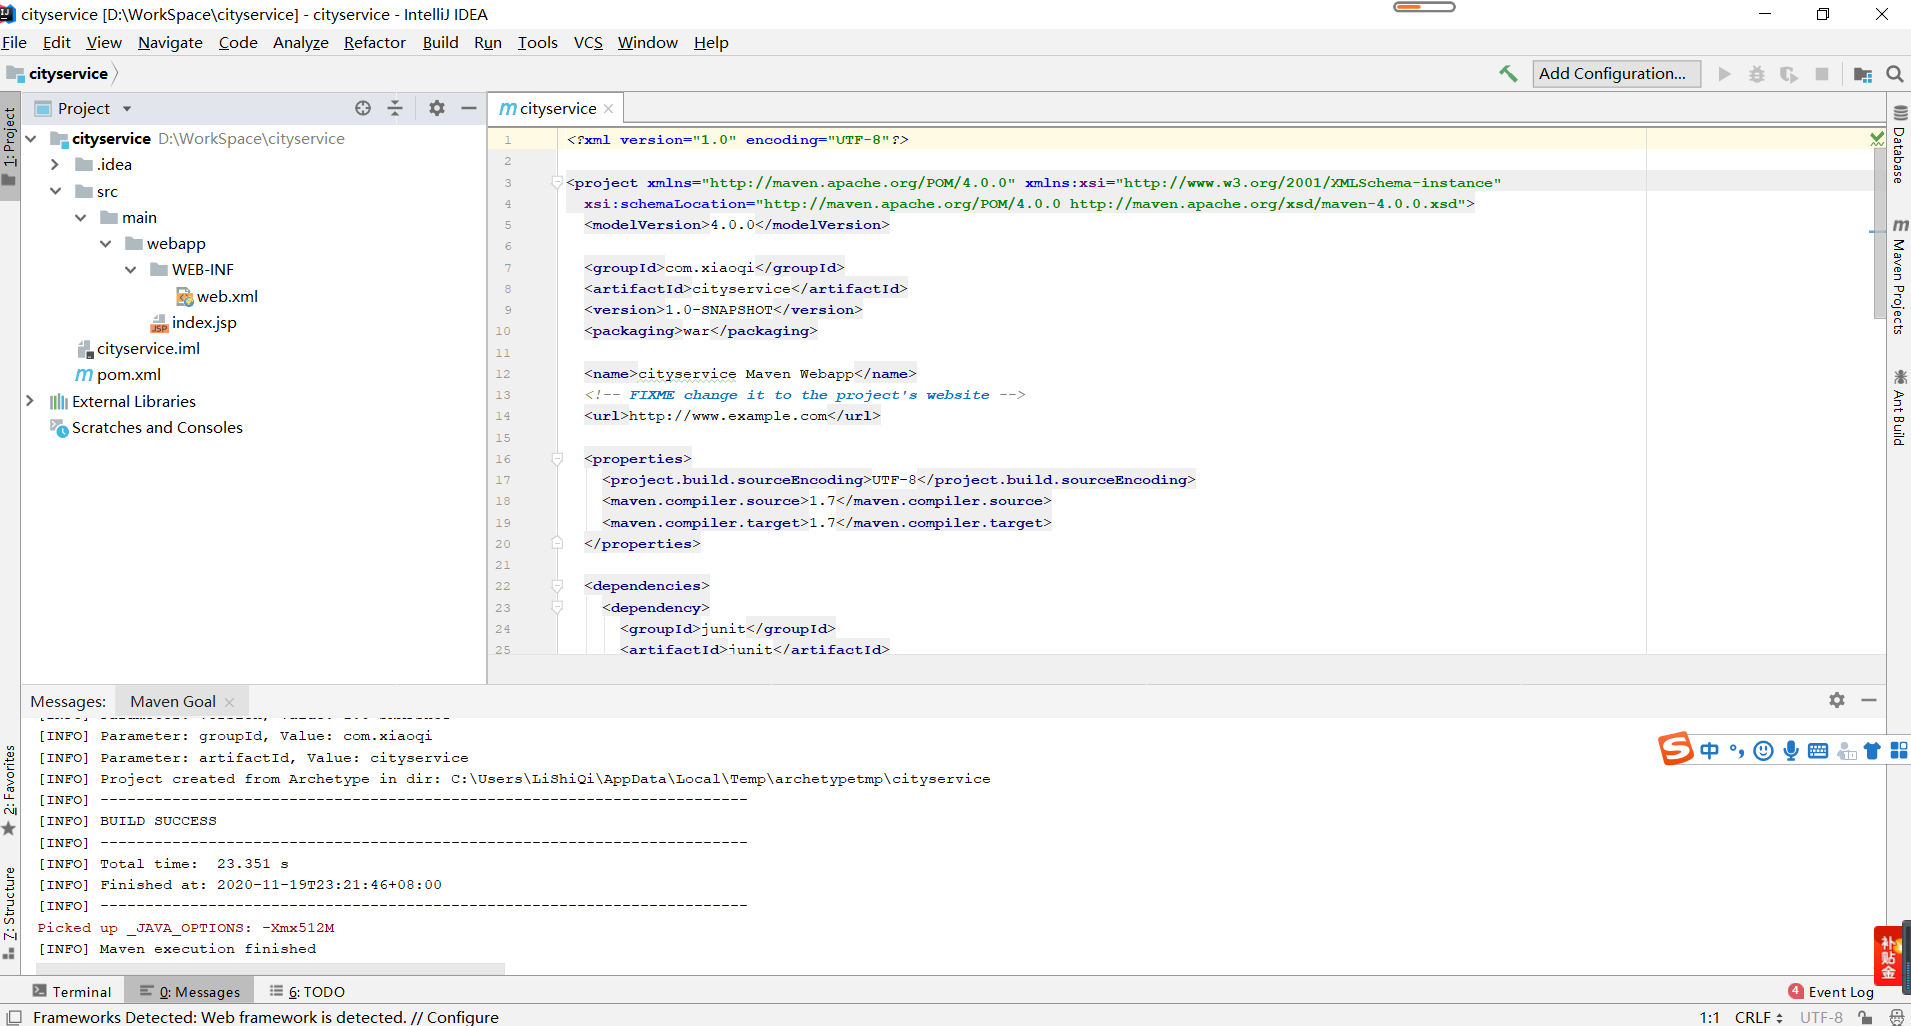Viewport: 1911px width, 1026px height.
Task: Collapse the main folder
Action: click(x=80, y=218)
